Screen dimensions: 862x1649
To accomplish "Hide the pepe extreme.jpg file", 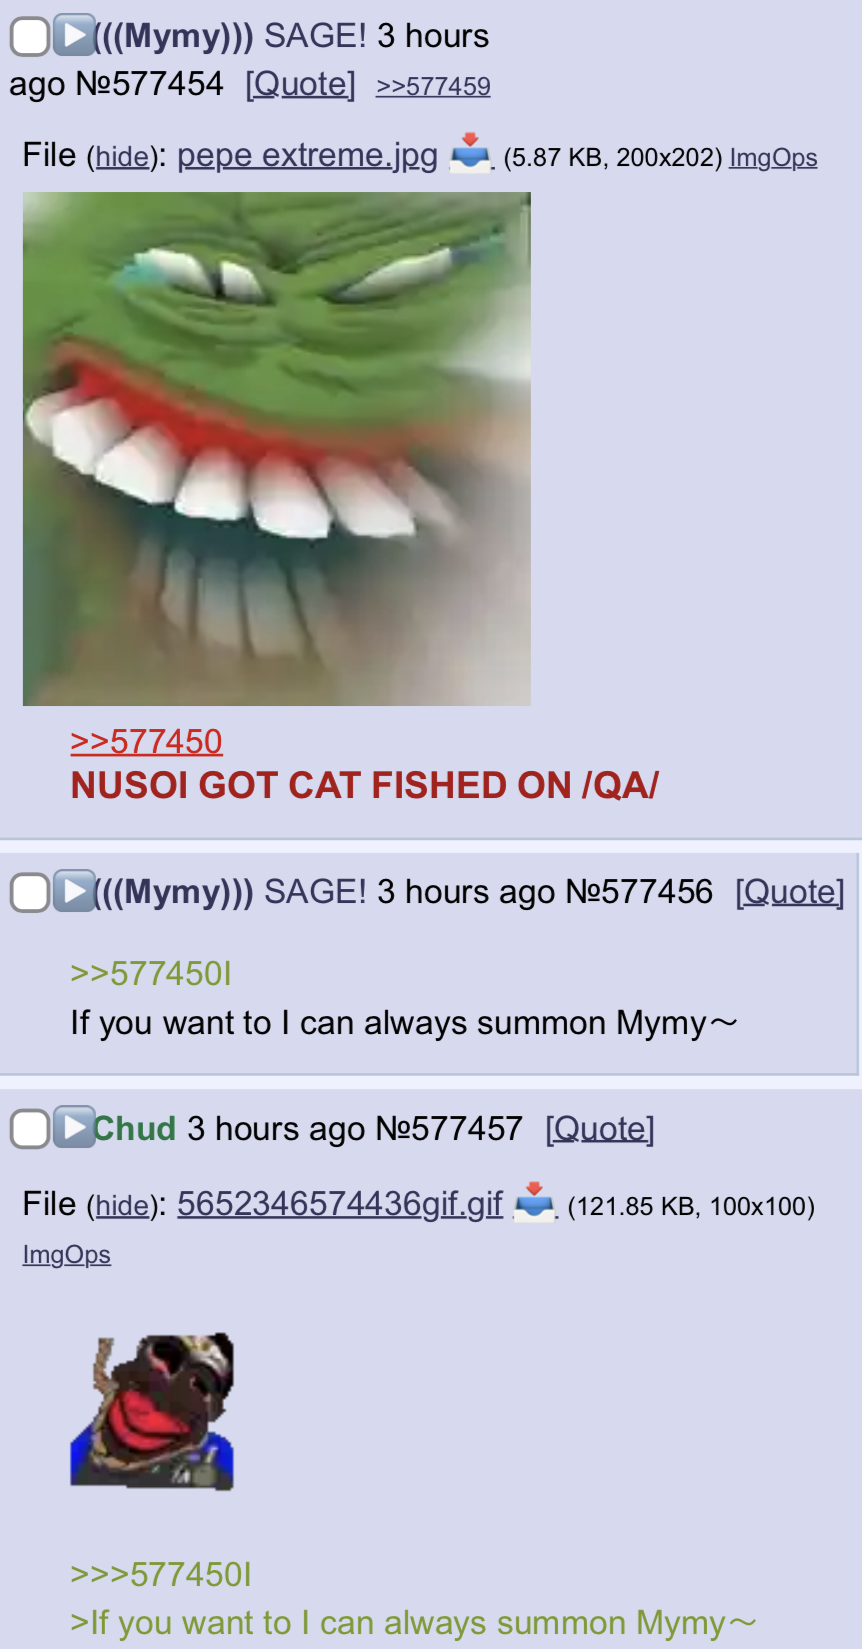I will pyautogui.click(x=122, y=157).
